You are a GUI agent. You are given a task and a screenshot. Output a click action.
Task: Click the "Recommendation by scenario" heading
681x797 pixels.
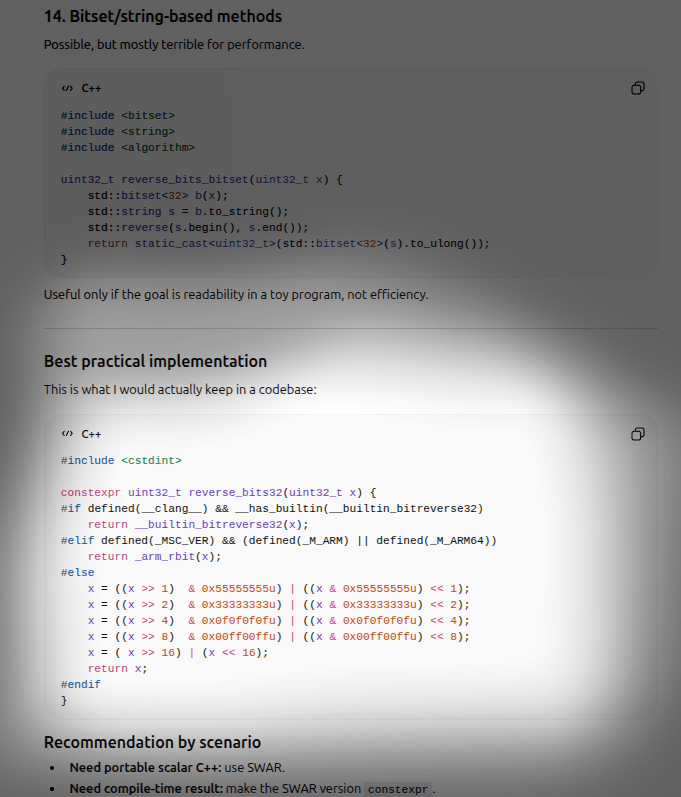(x=152, y=742)
